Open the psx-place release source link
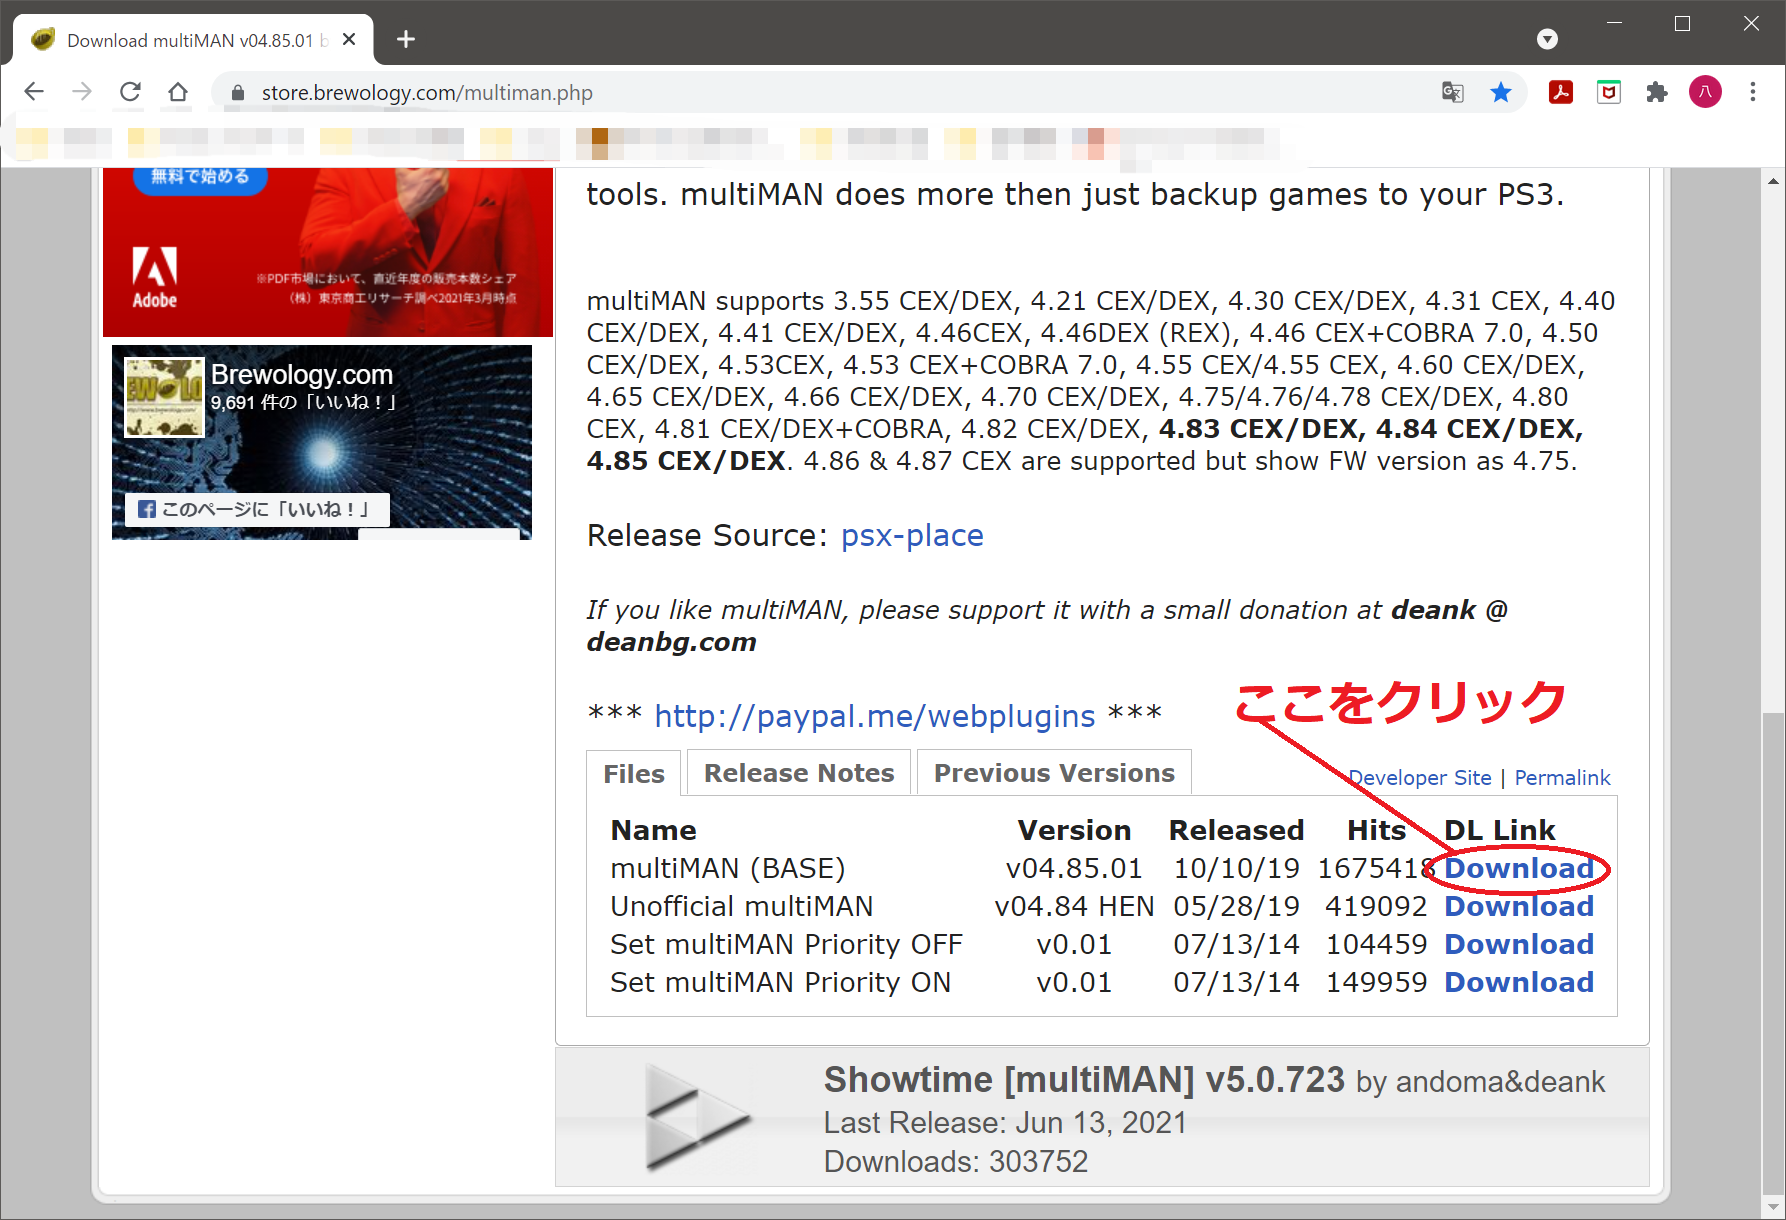The width and height of the screenshot is (1786, 1220). click(912, 536)
